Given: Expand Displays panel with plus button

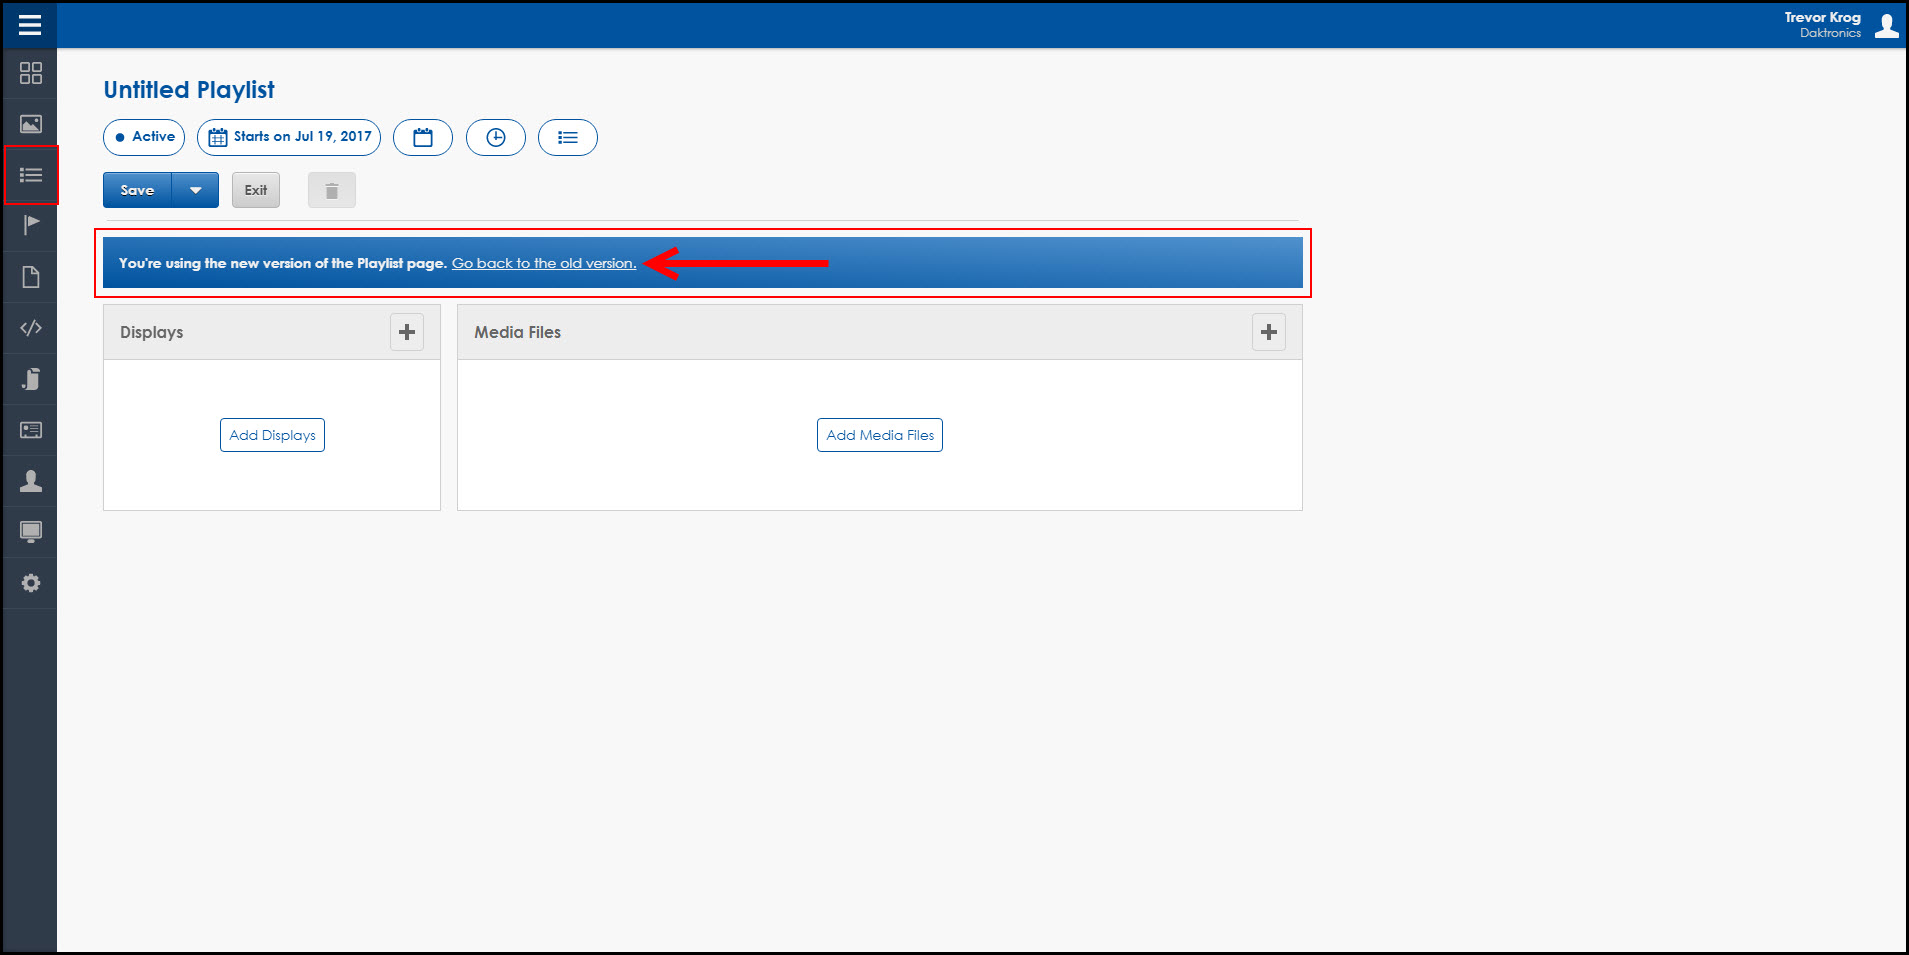Looking at the screenshot, I should (x=407, y=332).
